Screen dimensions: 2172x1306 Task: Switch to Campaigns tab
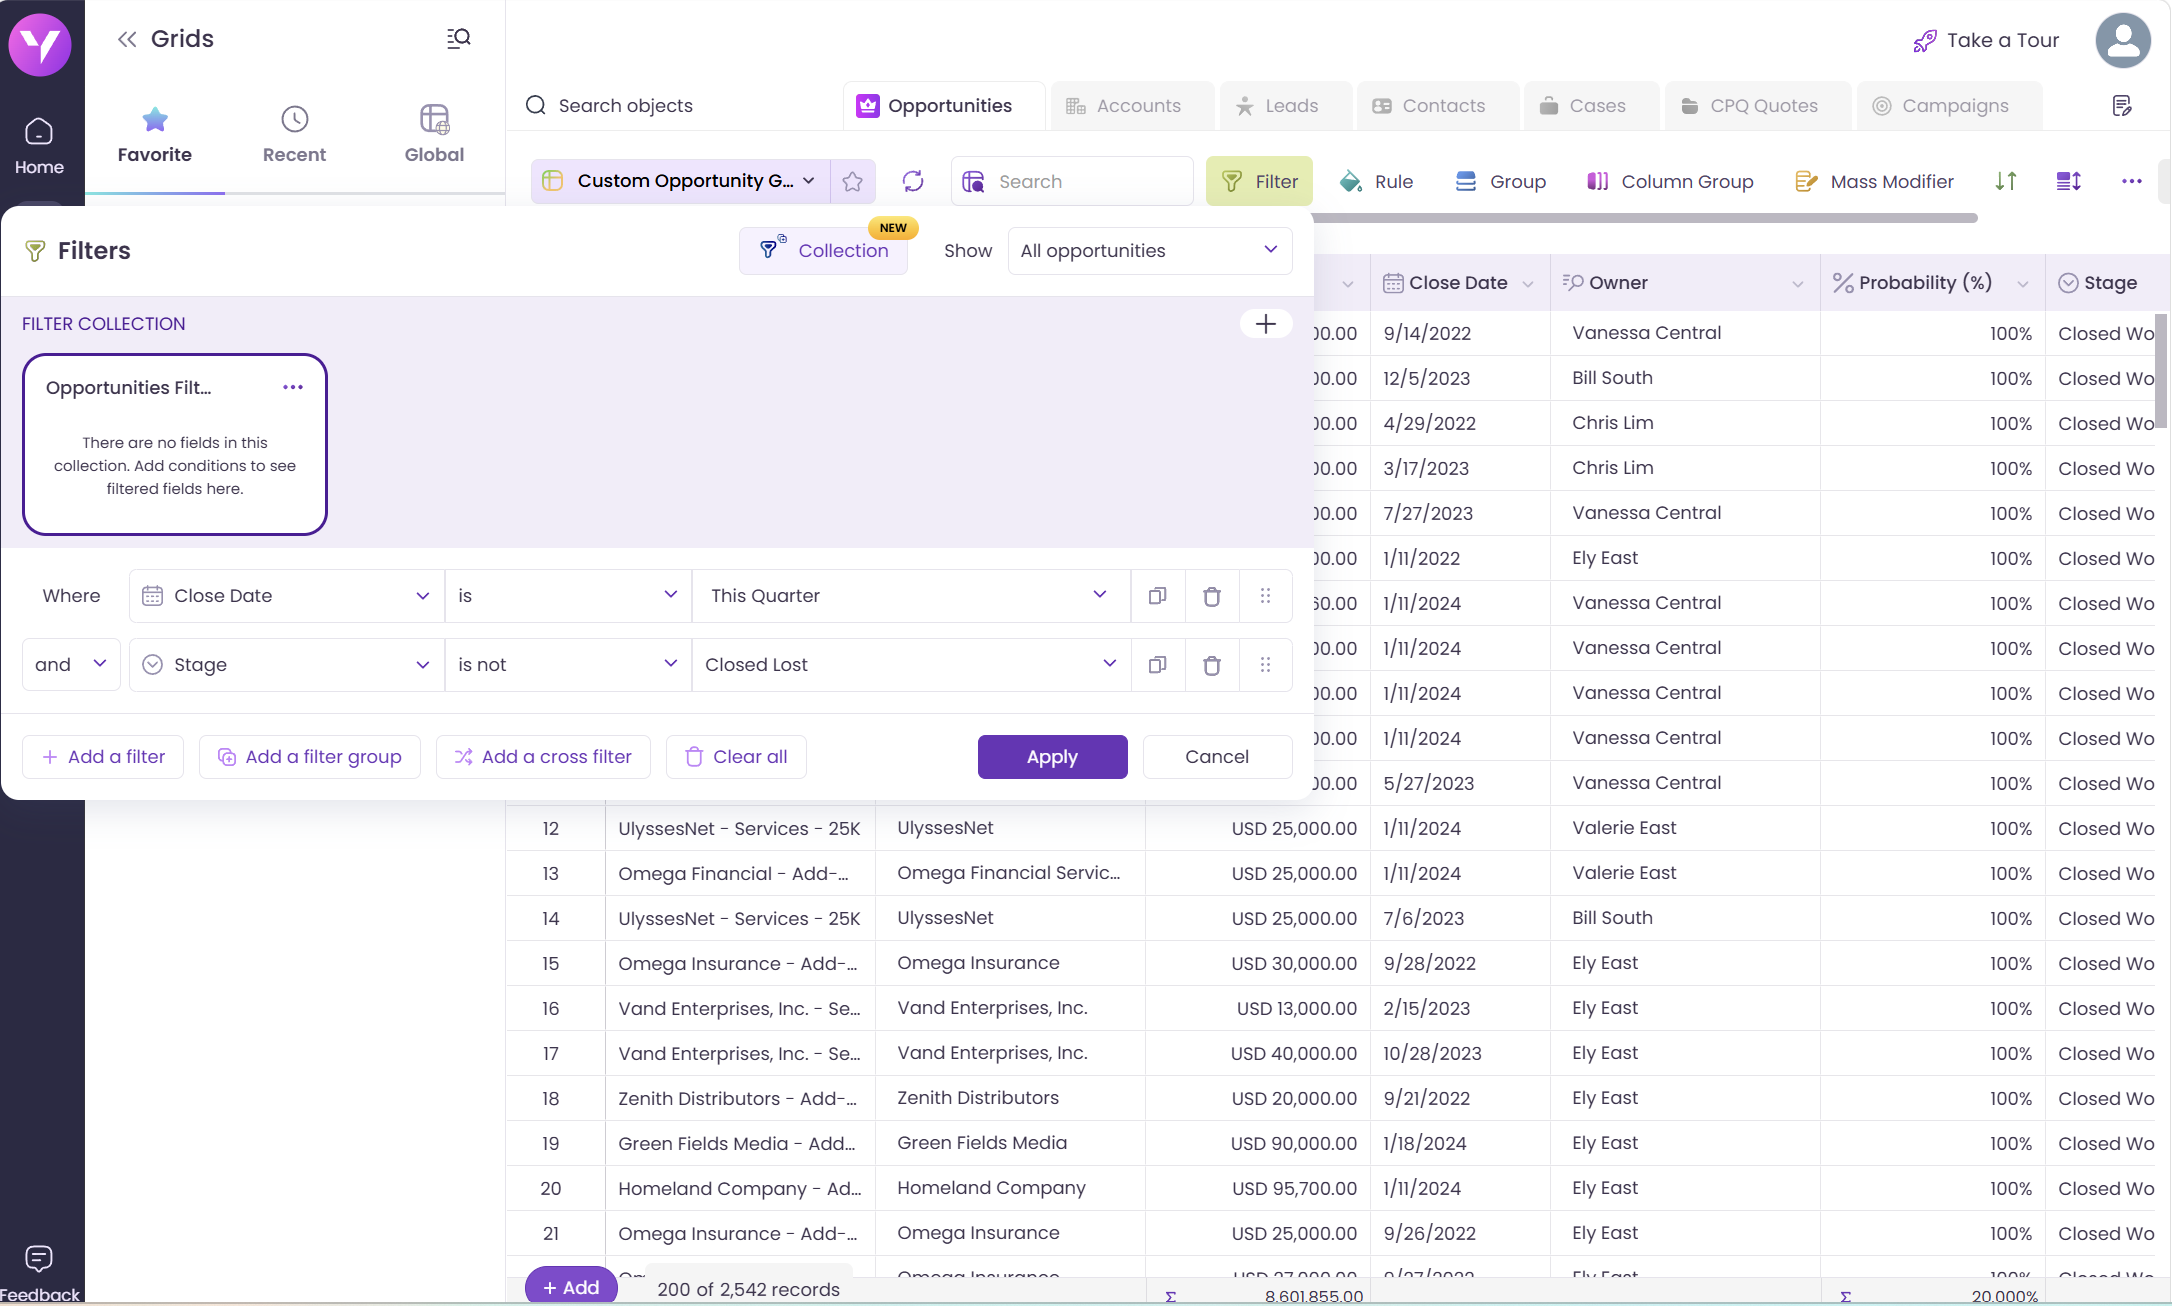1950,106
